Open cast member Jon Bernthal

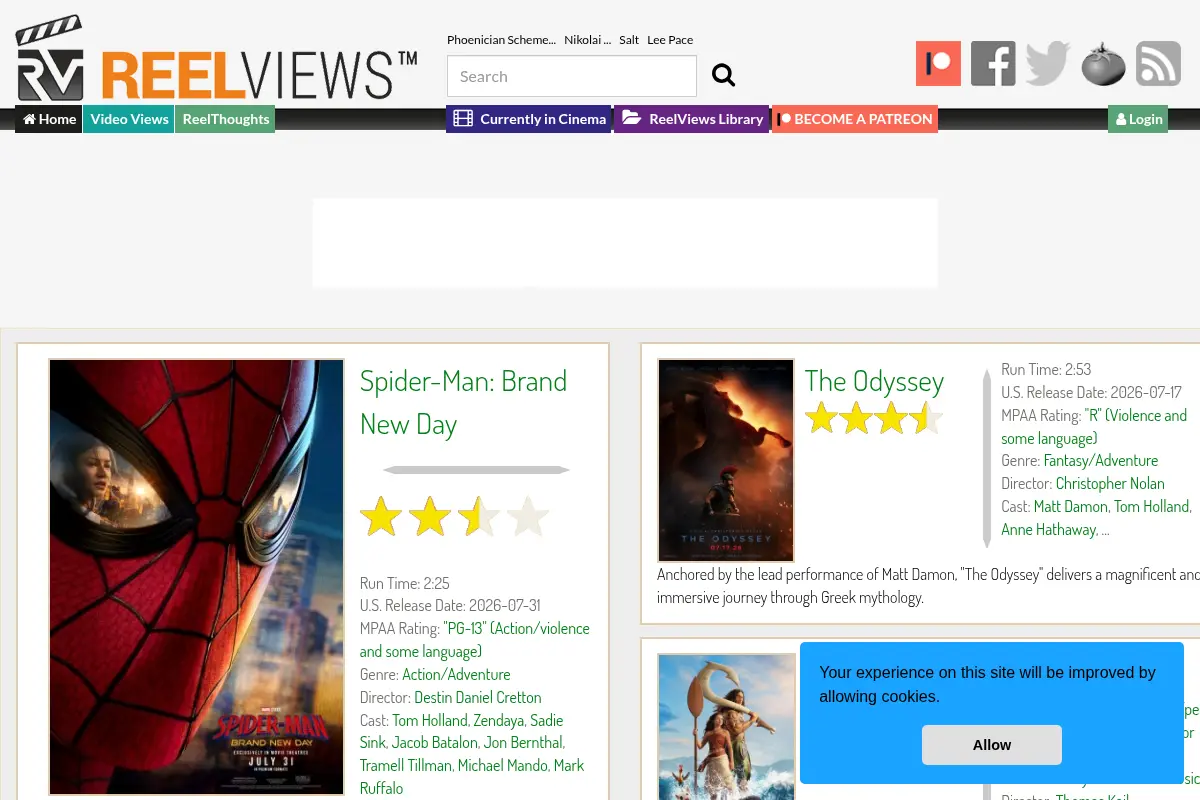[x=523, y=743]
